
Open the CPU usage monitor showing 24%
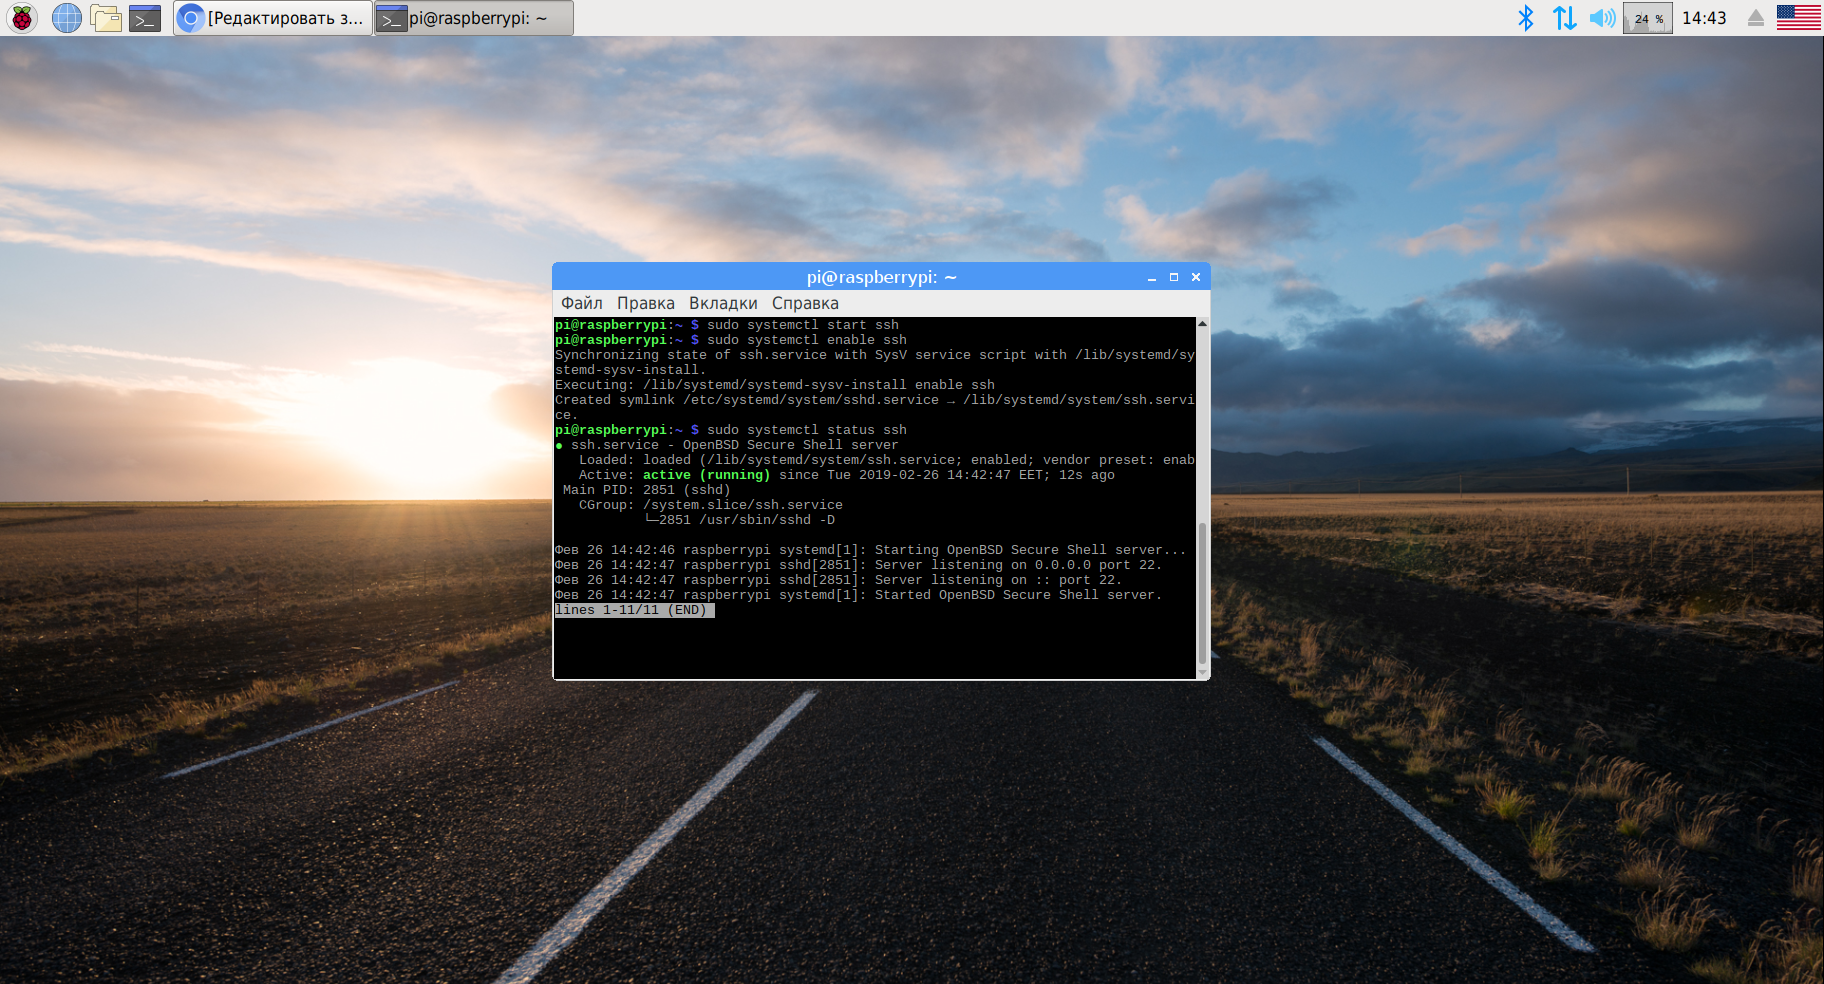click(1648, 18)
